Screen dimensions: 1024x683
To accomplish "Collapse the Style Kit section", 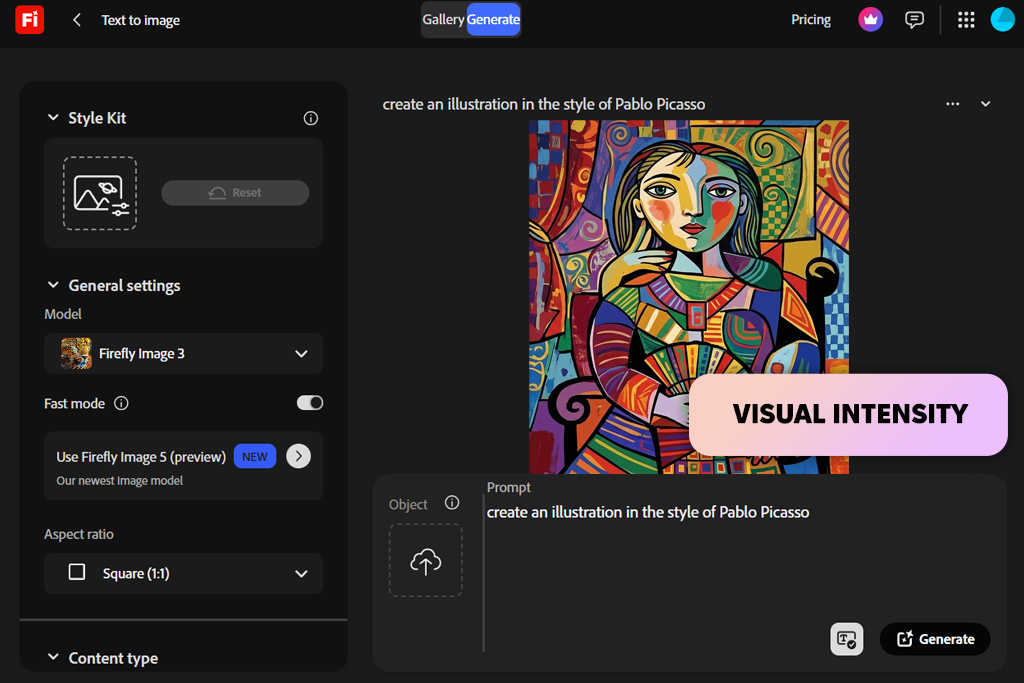I will (x=54, y=118).
